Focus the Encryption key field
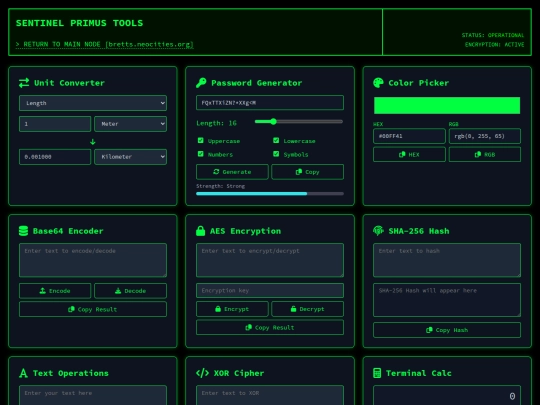The height and width of the screenshot is (405, 540). click(x=270, y=291)
